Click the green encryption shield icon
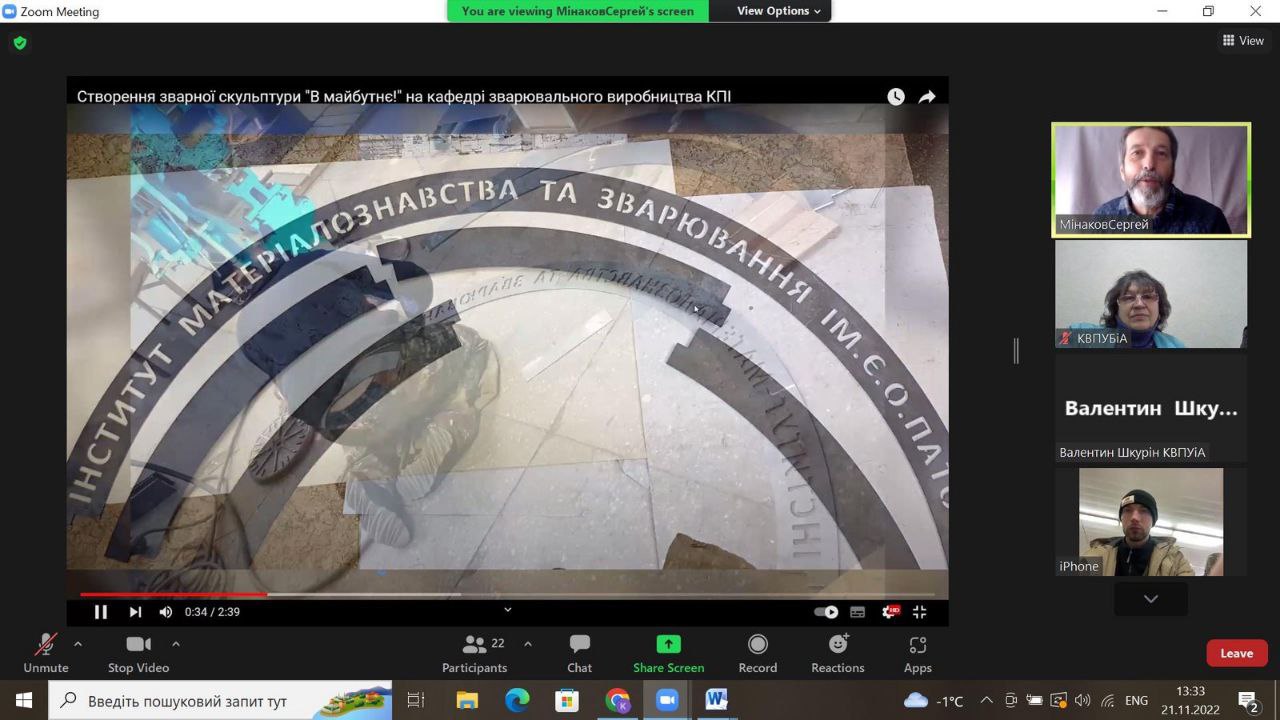The image size is (1280, 720). point(20,43)
